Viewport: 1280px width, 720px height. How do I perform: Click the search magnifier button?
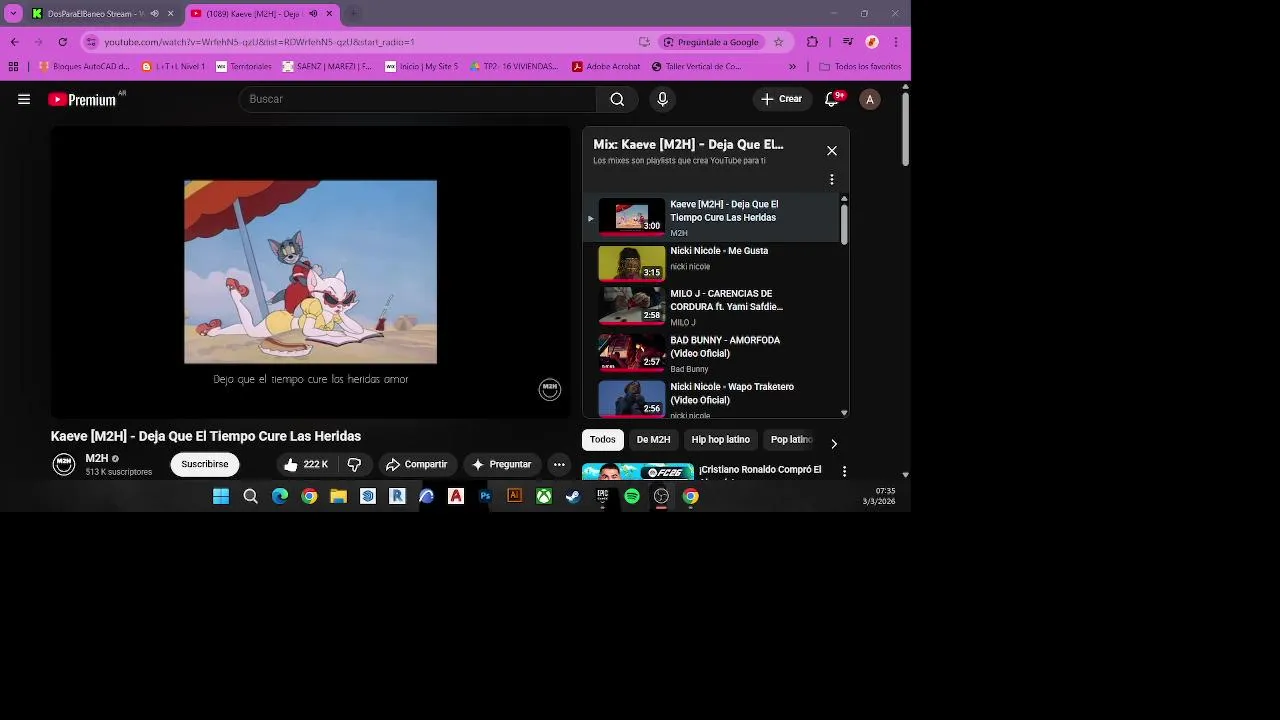coord(617,99)
